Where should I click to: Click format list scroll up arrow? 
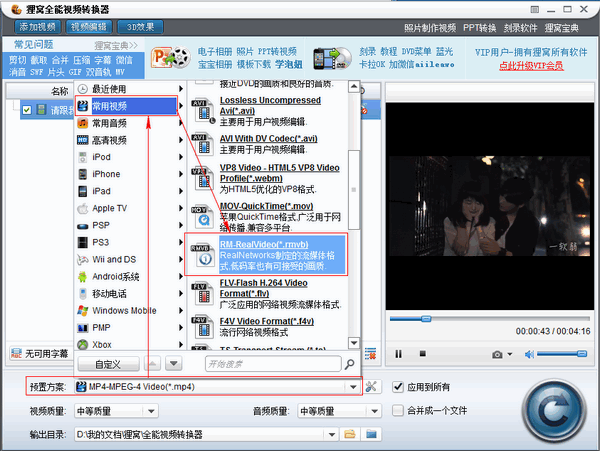[x=354, y=87]
